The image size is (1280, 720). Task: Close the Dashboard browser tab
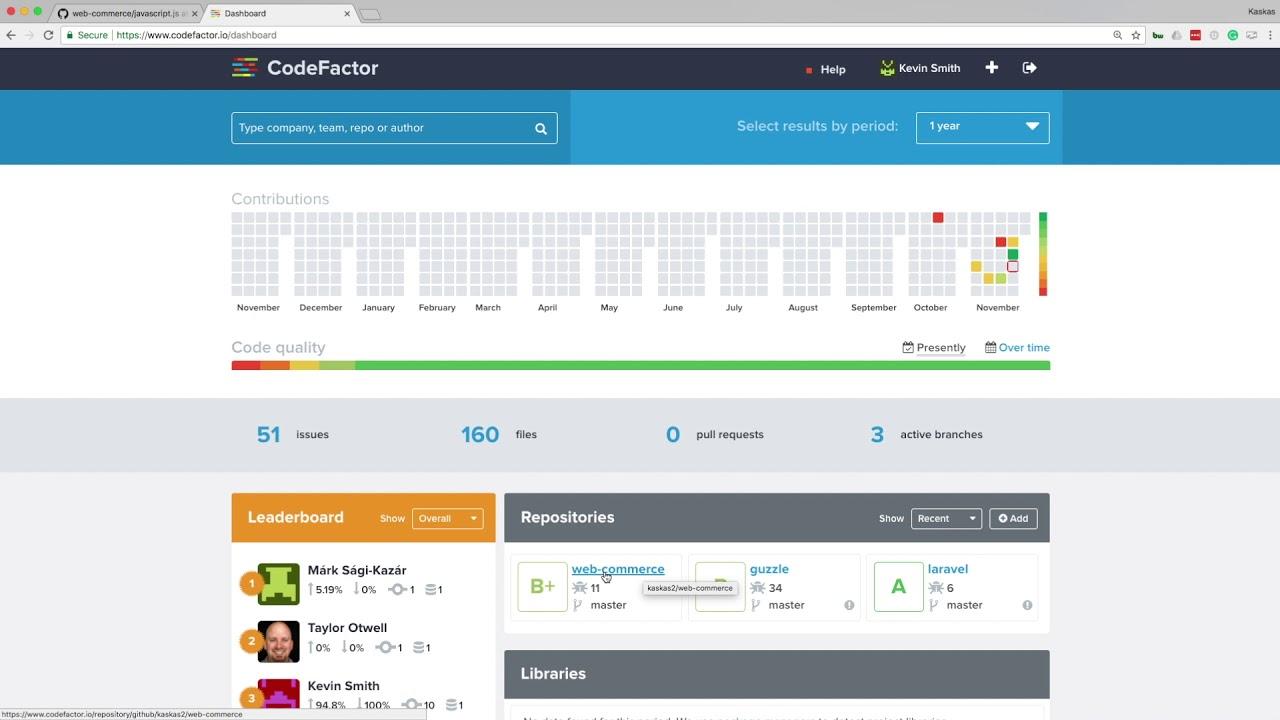[x=347, y=14]
